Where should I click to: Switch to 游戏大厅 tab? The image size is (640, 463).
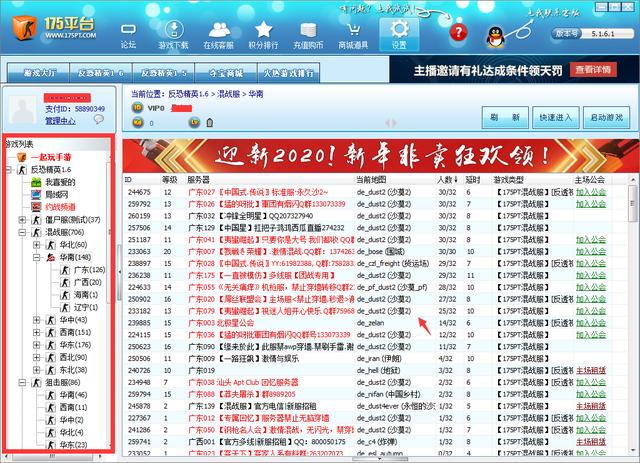click(38, 73)
